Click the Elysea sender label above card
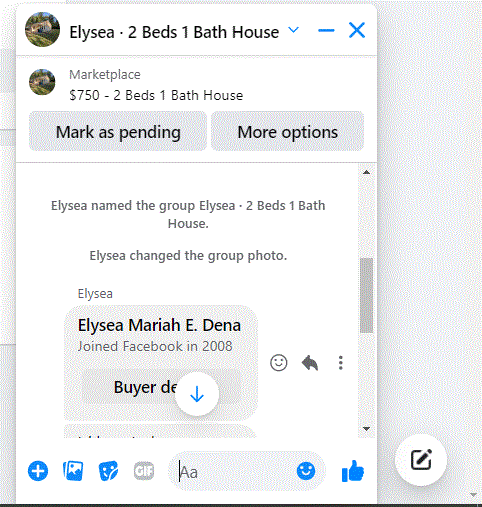 coord(95,294)
